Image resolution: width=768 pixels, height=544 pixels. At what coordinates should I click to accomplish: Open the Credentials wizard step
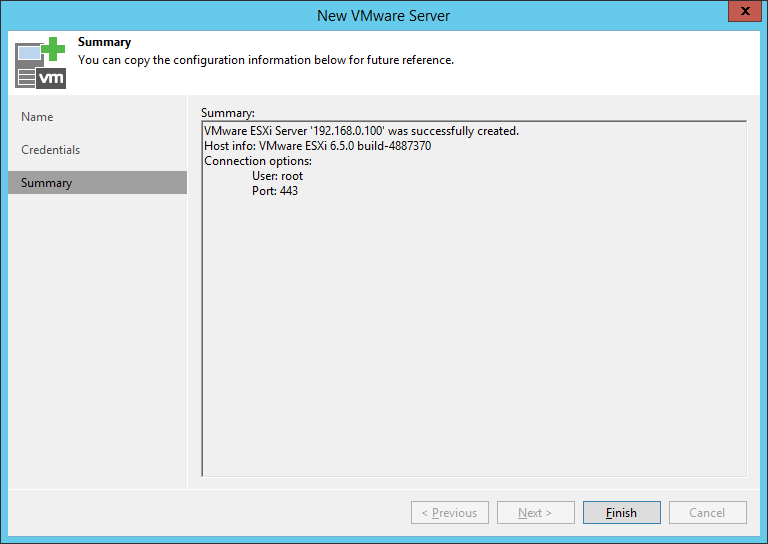point(97,150)
